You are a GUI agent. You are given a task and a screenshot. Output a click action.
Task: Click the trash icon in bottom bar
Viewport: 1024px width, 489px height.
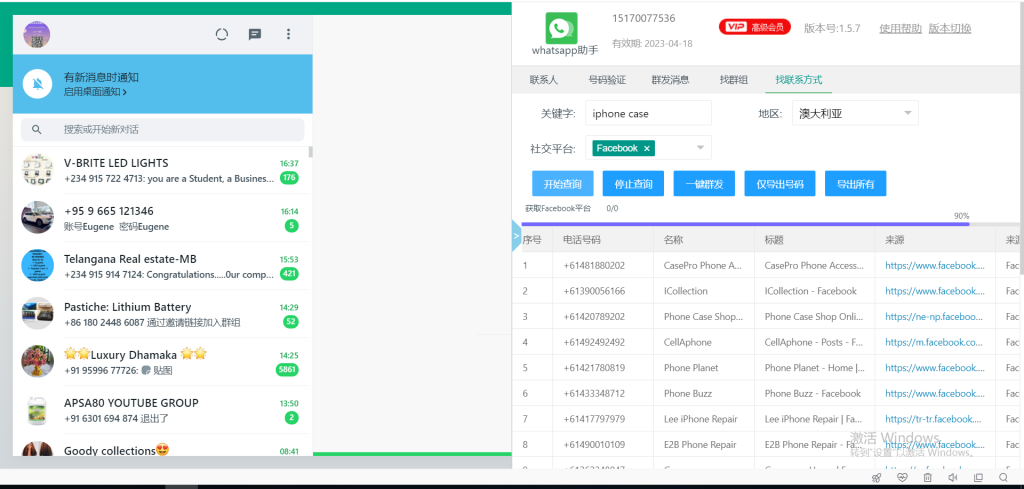pyautogui.click(x=927, y=477)
